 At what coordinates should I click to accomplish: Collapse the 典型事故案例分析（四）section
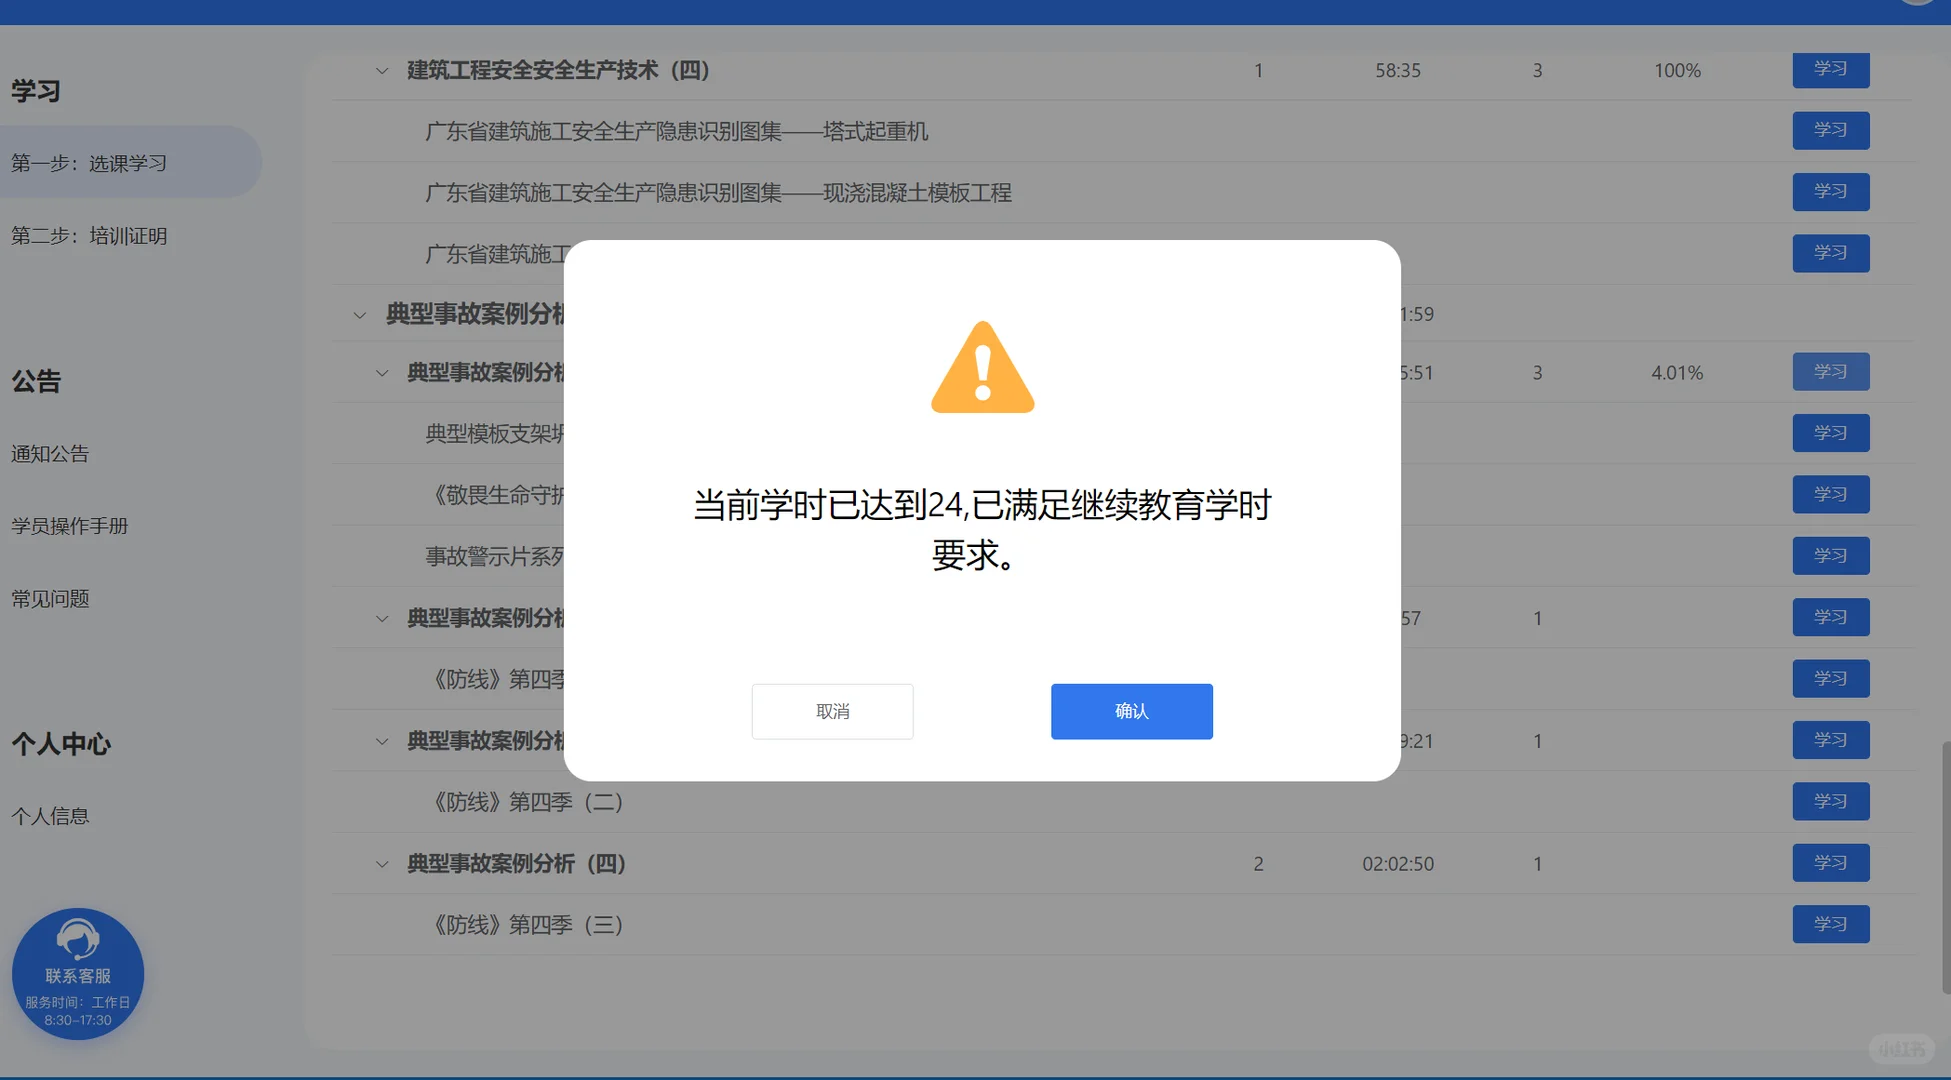[x=381, y=863]
